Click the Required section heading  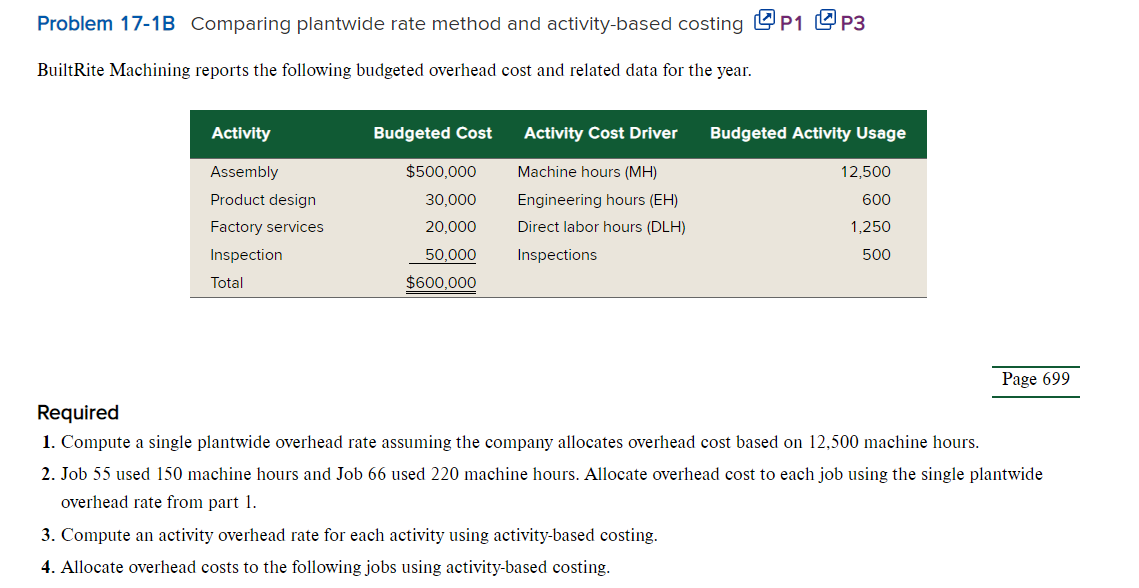[x=76, y=412]
